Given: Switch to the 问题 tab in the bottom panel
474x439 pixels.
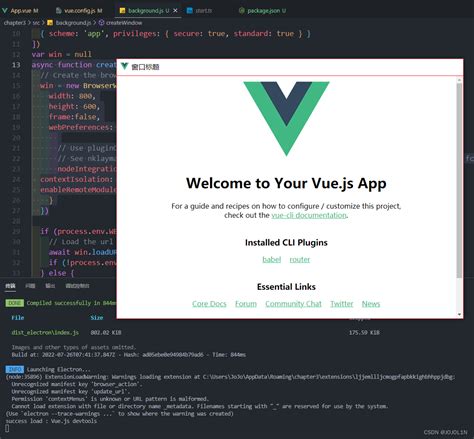Looking at the screenshot, I should point(30,286).
